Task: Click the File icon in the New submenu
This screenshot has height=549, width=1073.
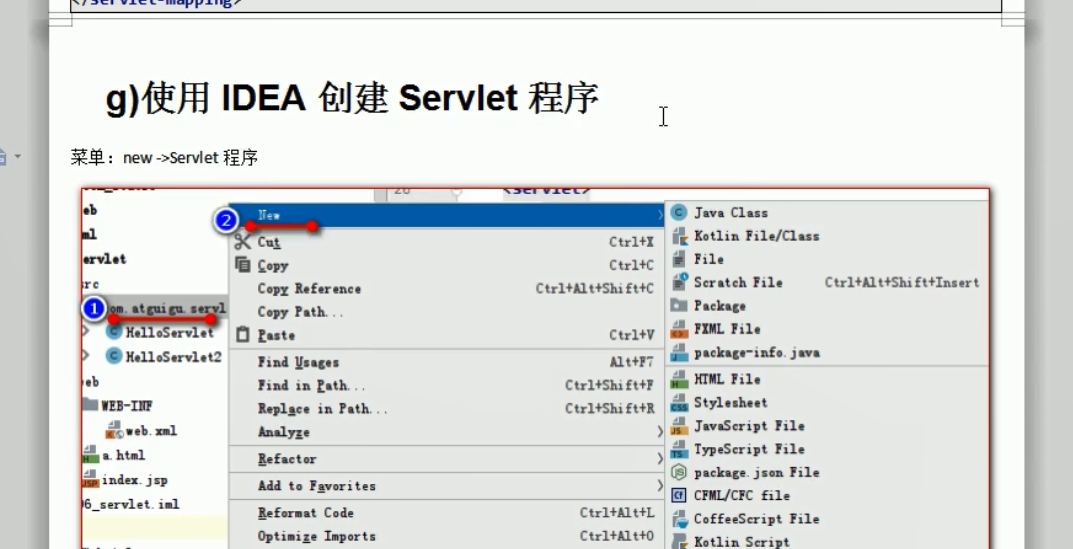Action: (x=679, y=259)
